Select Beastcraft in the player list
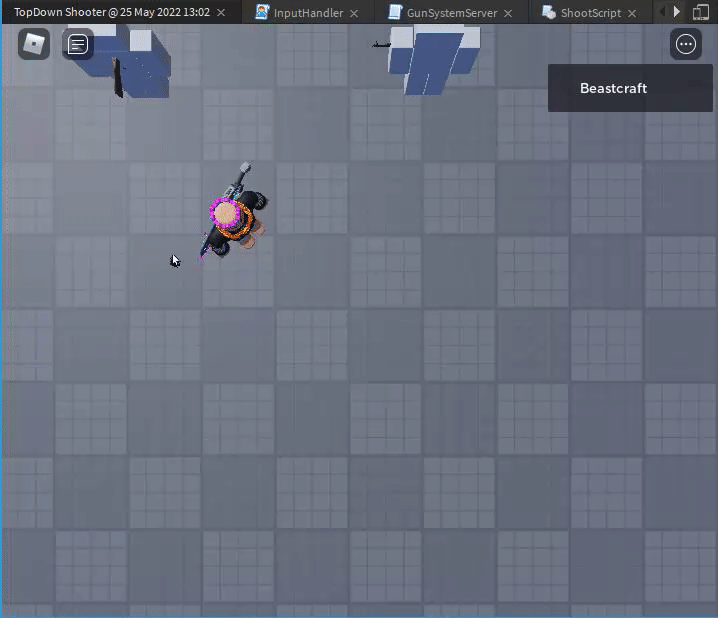 (630, 88)
